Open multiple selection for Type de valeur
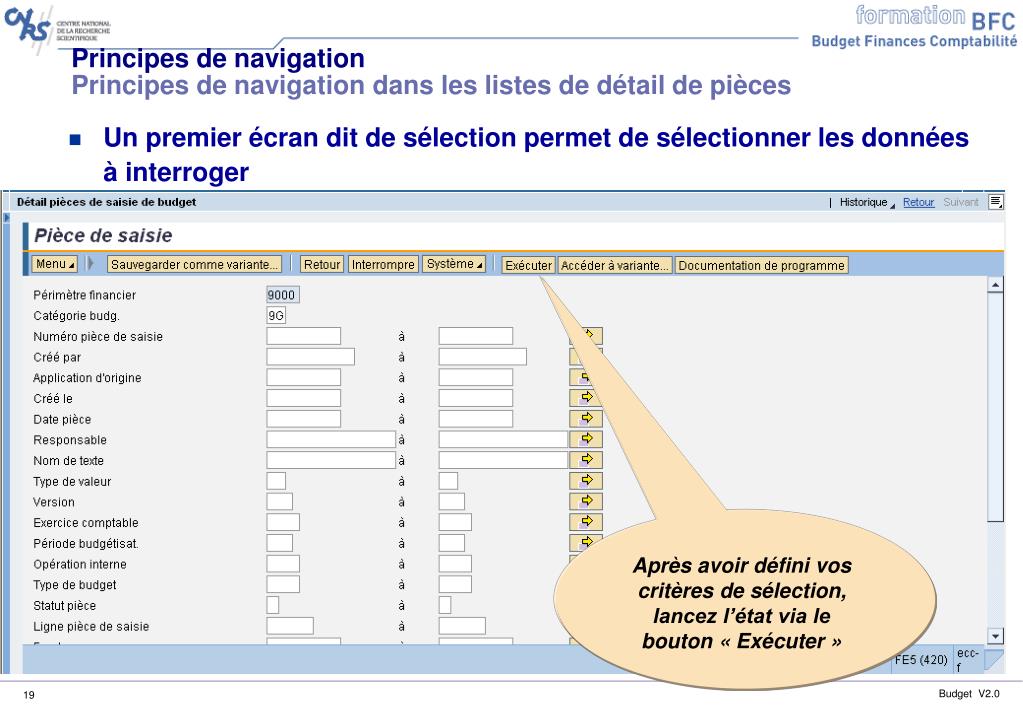This screenshot has width=1023, height=708. point(586,481)
